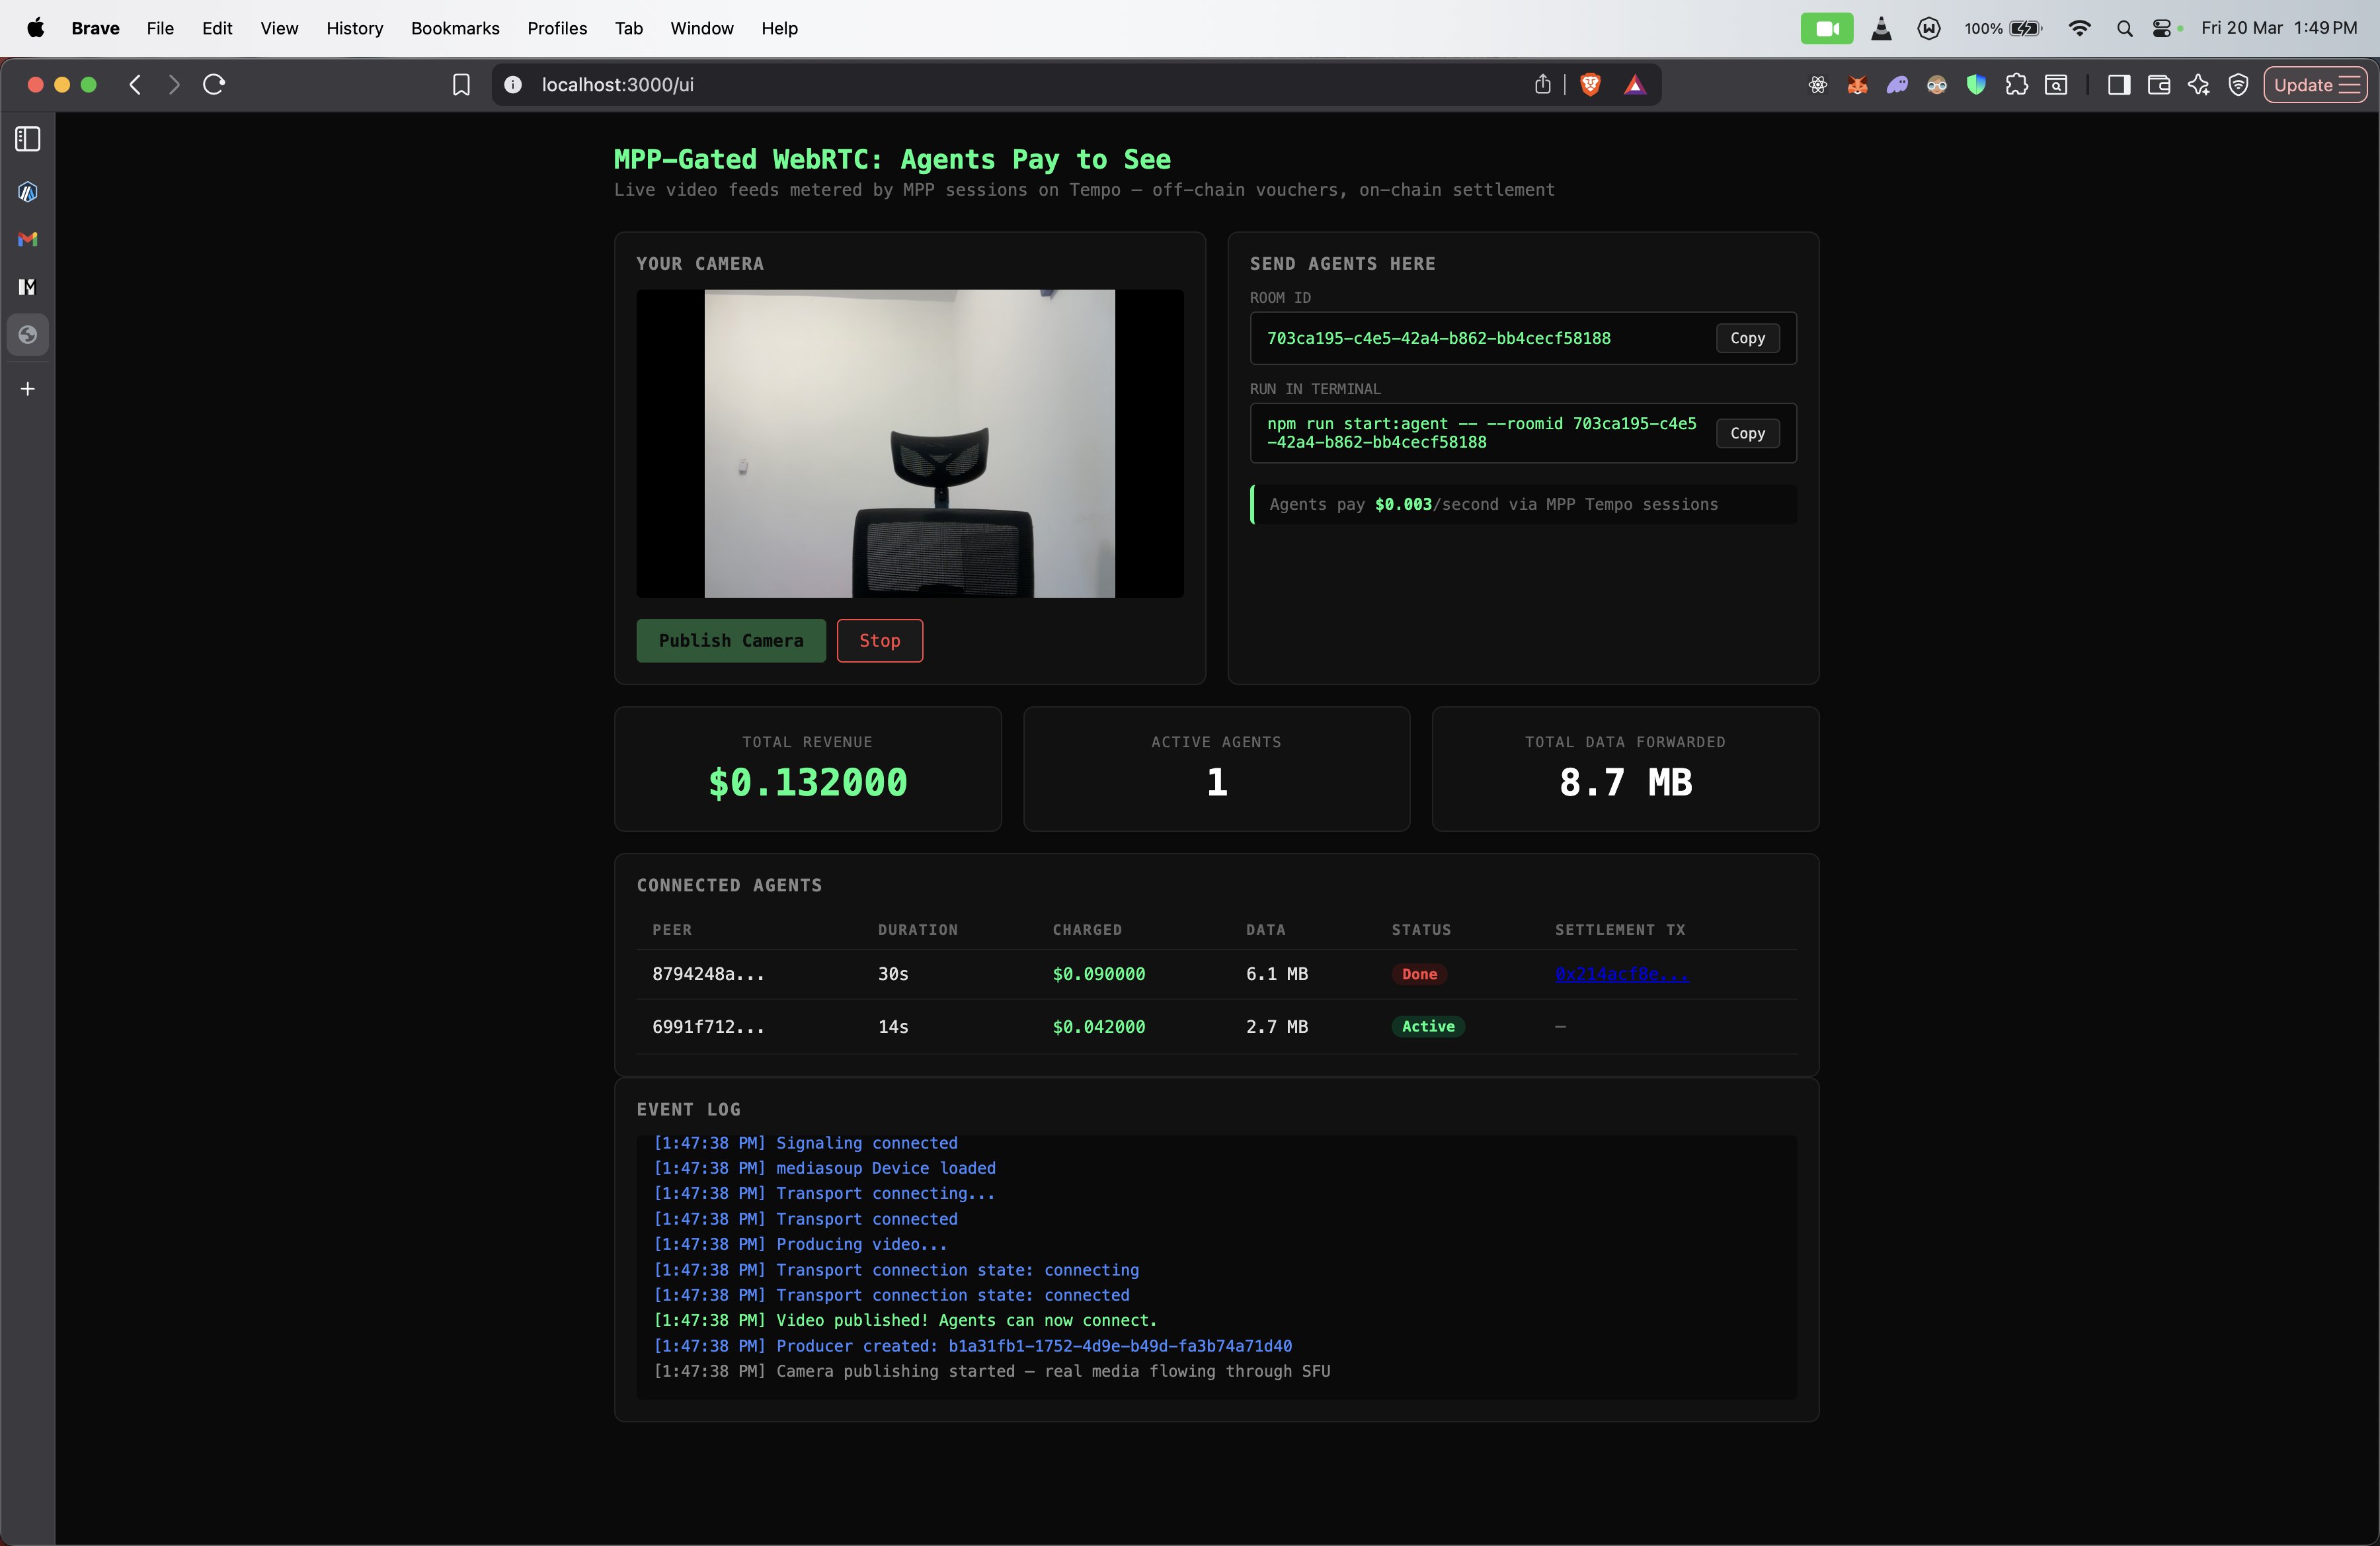Viewport: 2380px width, 1546px height.
Task: Open the Extensions puzzle piece icon
Action: tap(2016, 85)
